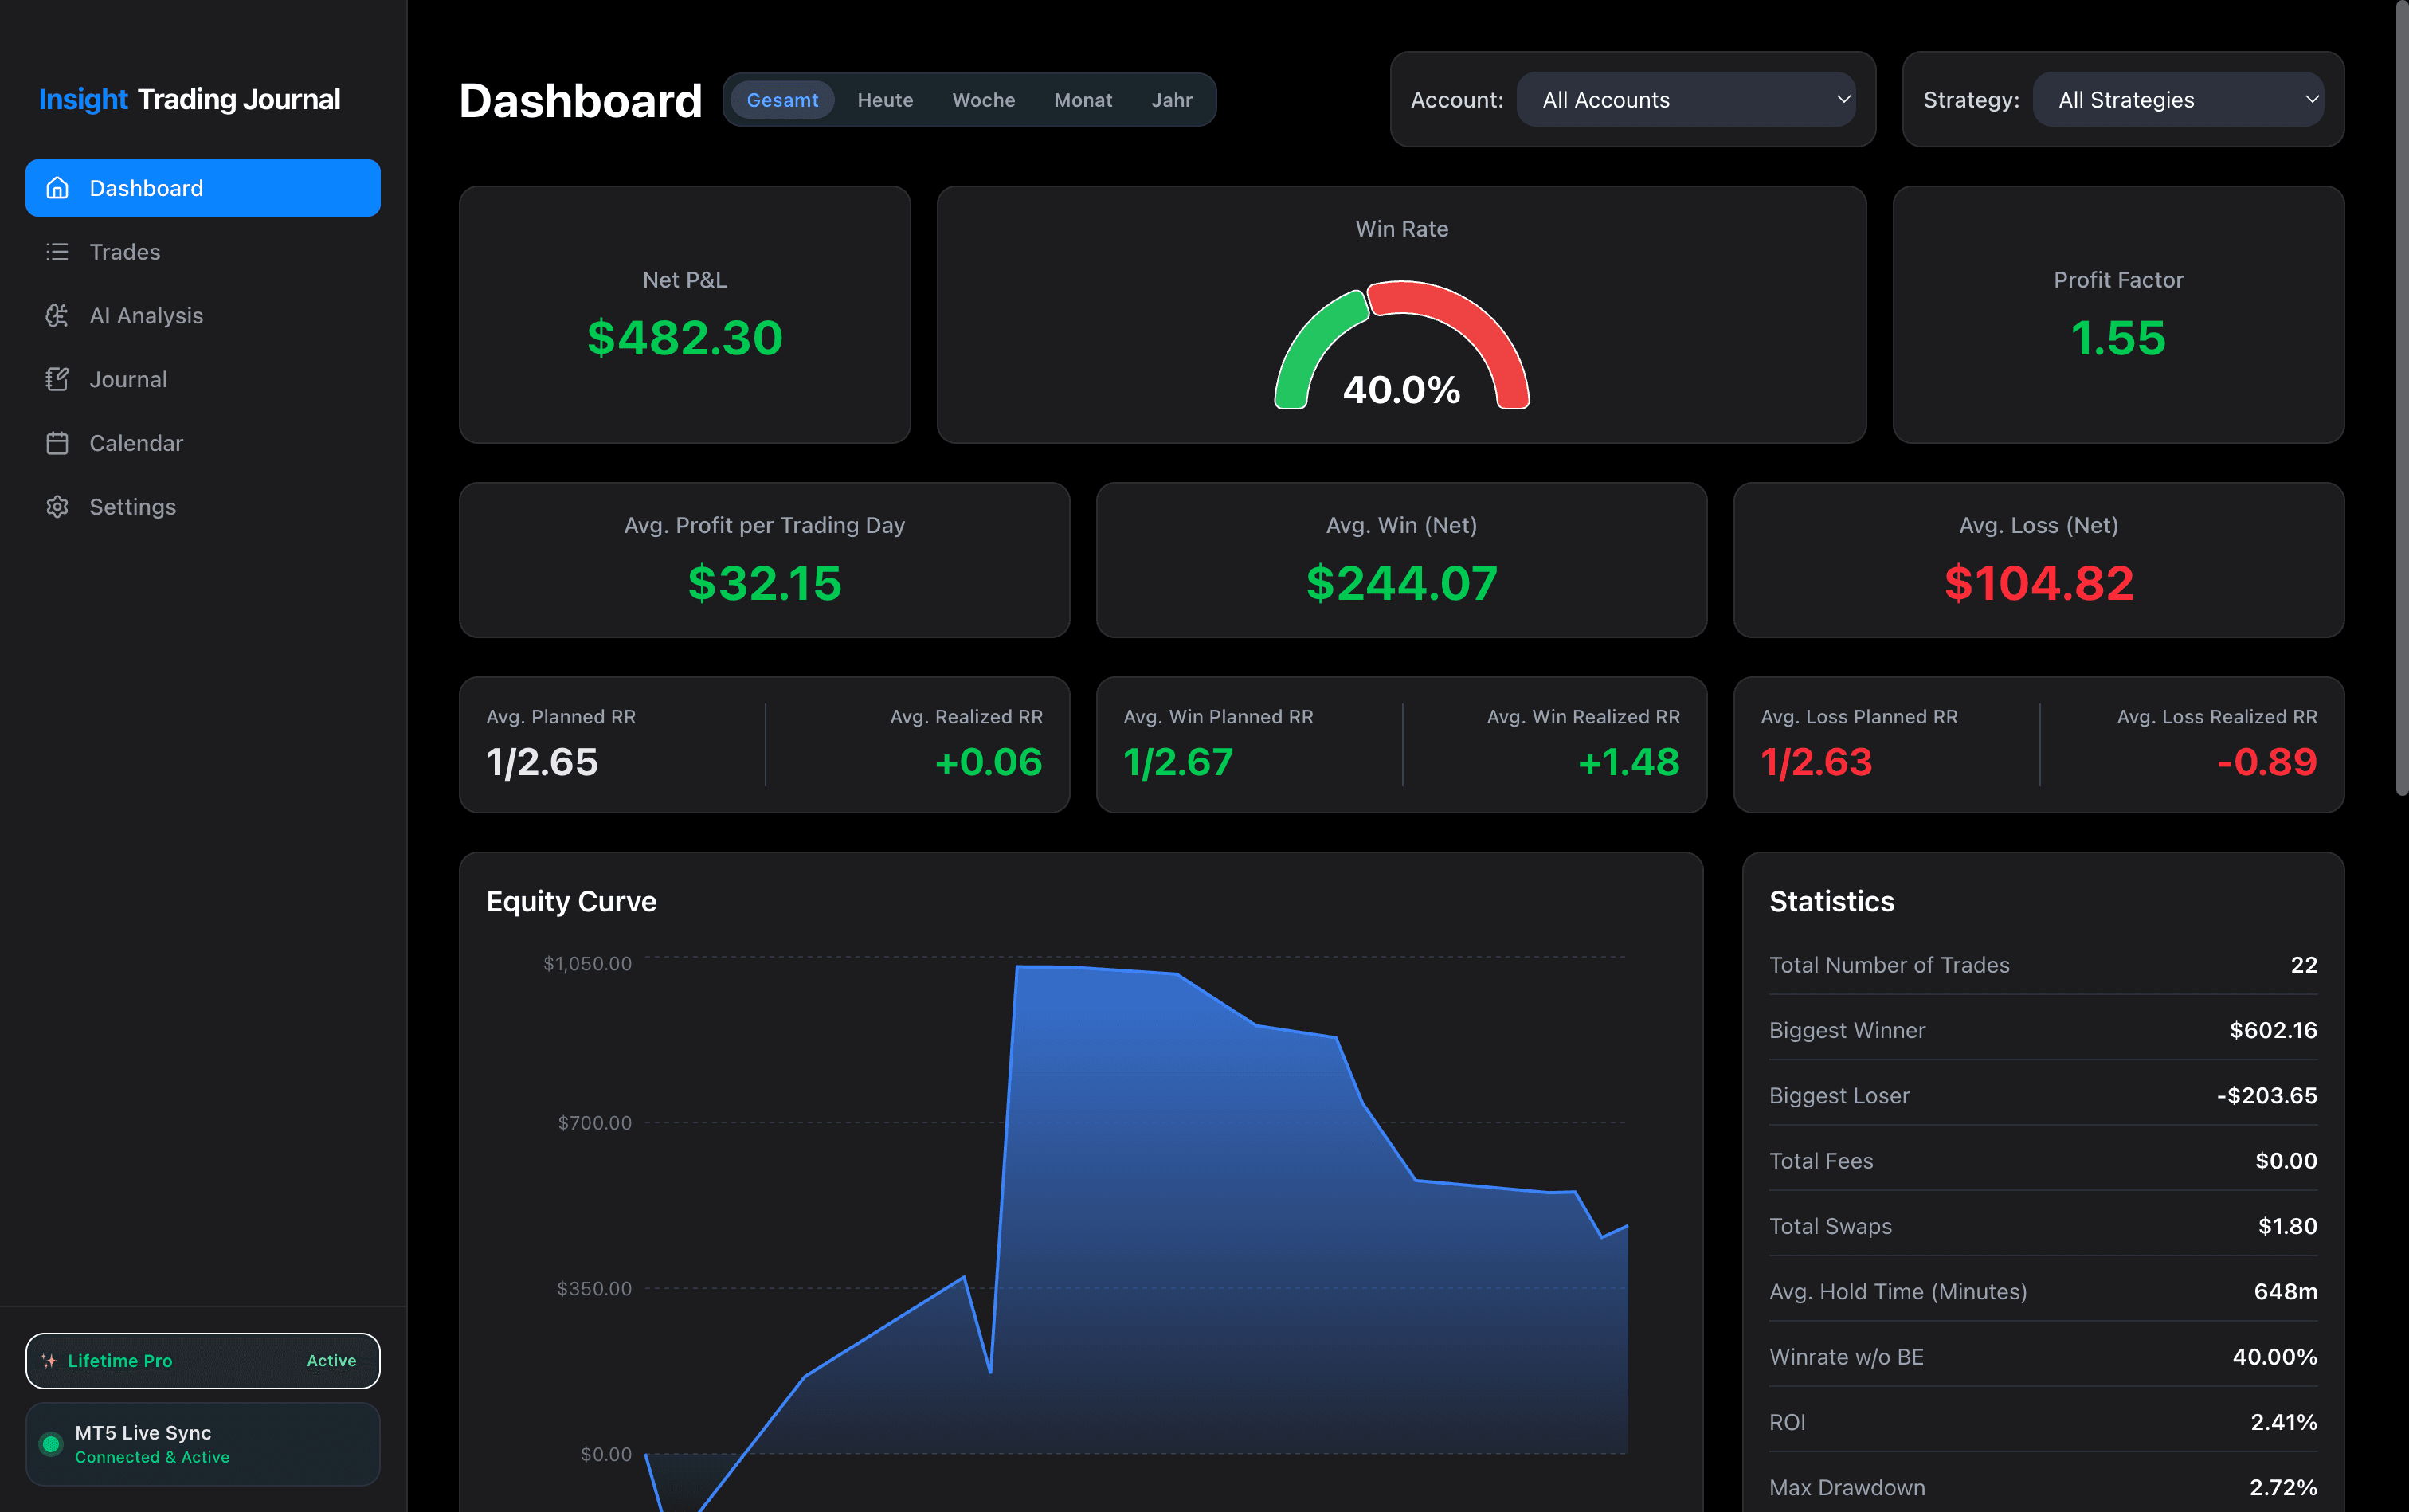Viewport: 2409px width, 1512px height.
Task: Click the Avg. Planned RR value 1/2.65
Action: point(542,763)
